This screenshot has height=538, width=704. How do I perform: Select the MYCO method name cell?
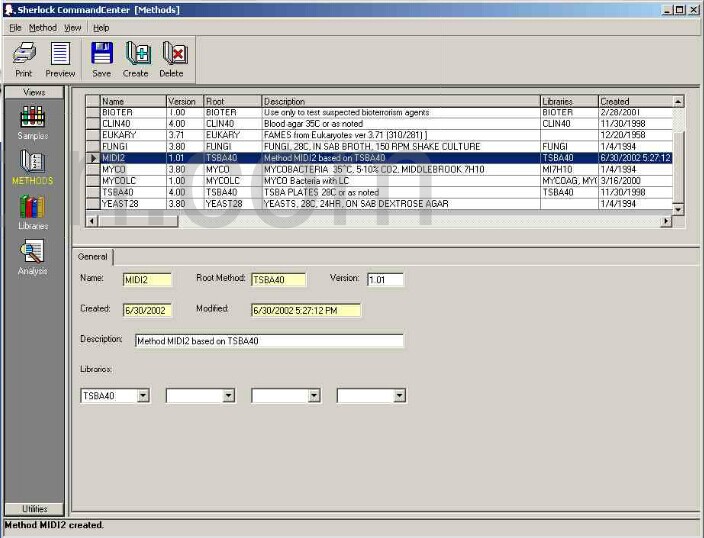133,169
